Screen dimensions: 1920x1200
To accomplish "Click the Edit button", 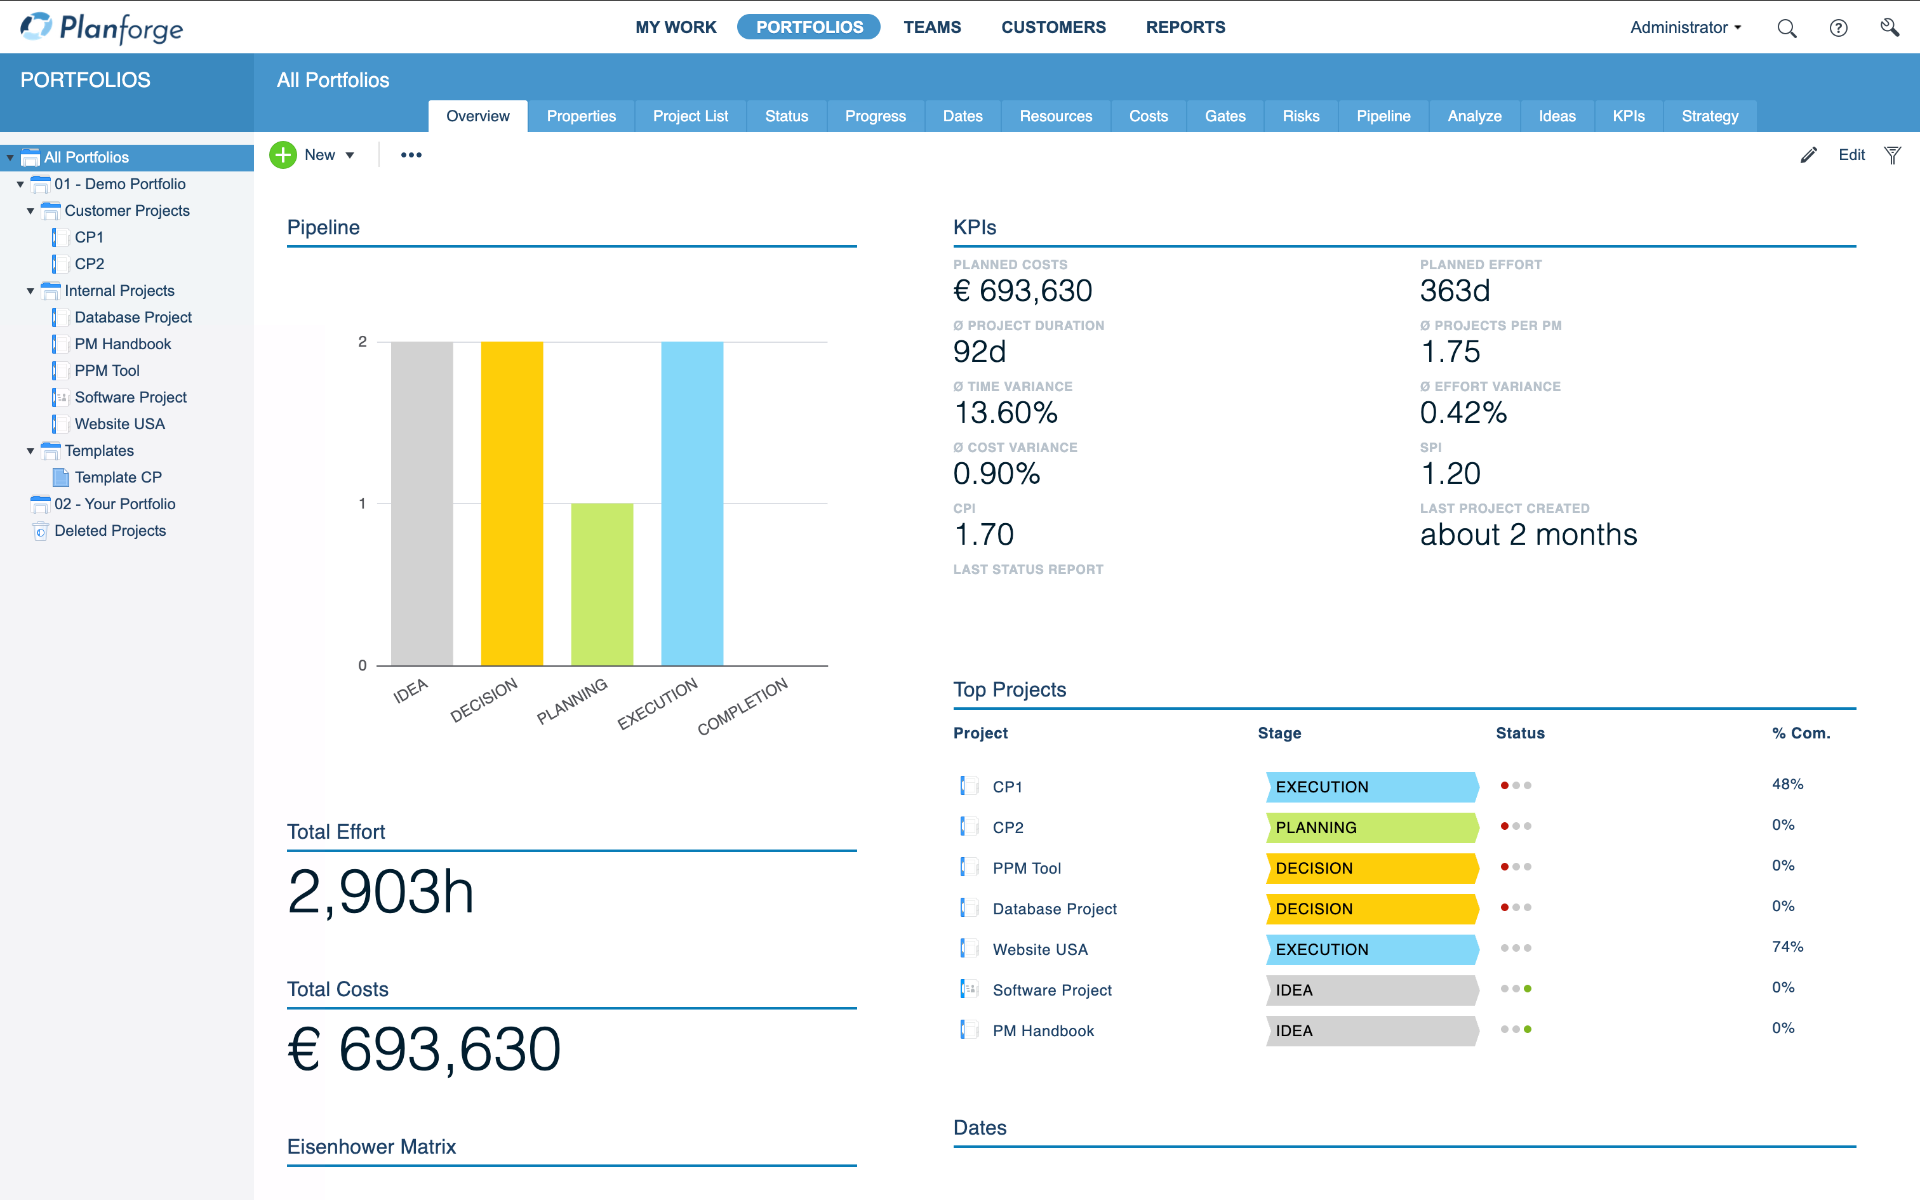I will click(1851, 155).
